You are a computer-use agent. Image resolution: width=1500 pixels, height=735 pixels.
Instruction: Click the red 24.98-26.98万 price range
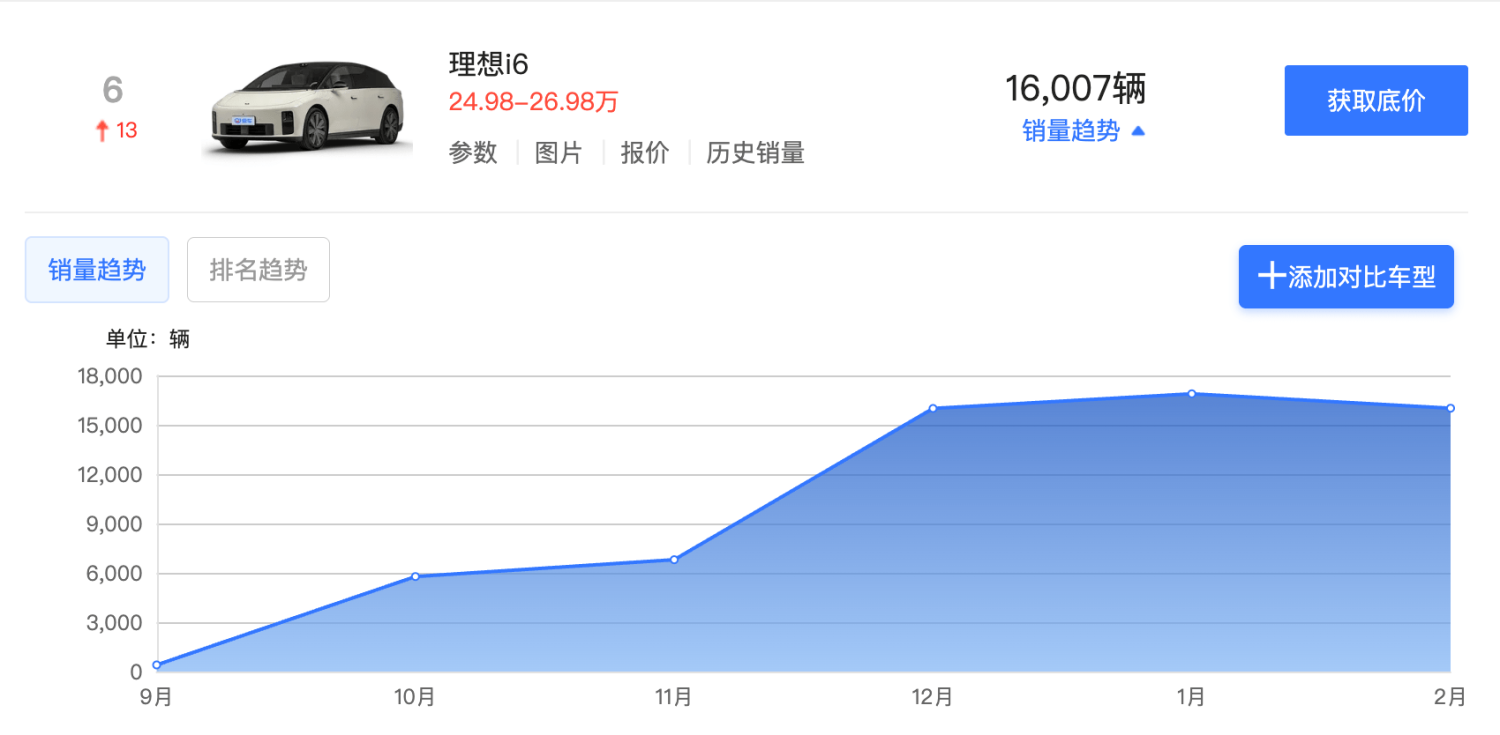533,102
